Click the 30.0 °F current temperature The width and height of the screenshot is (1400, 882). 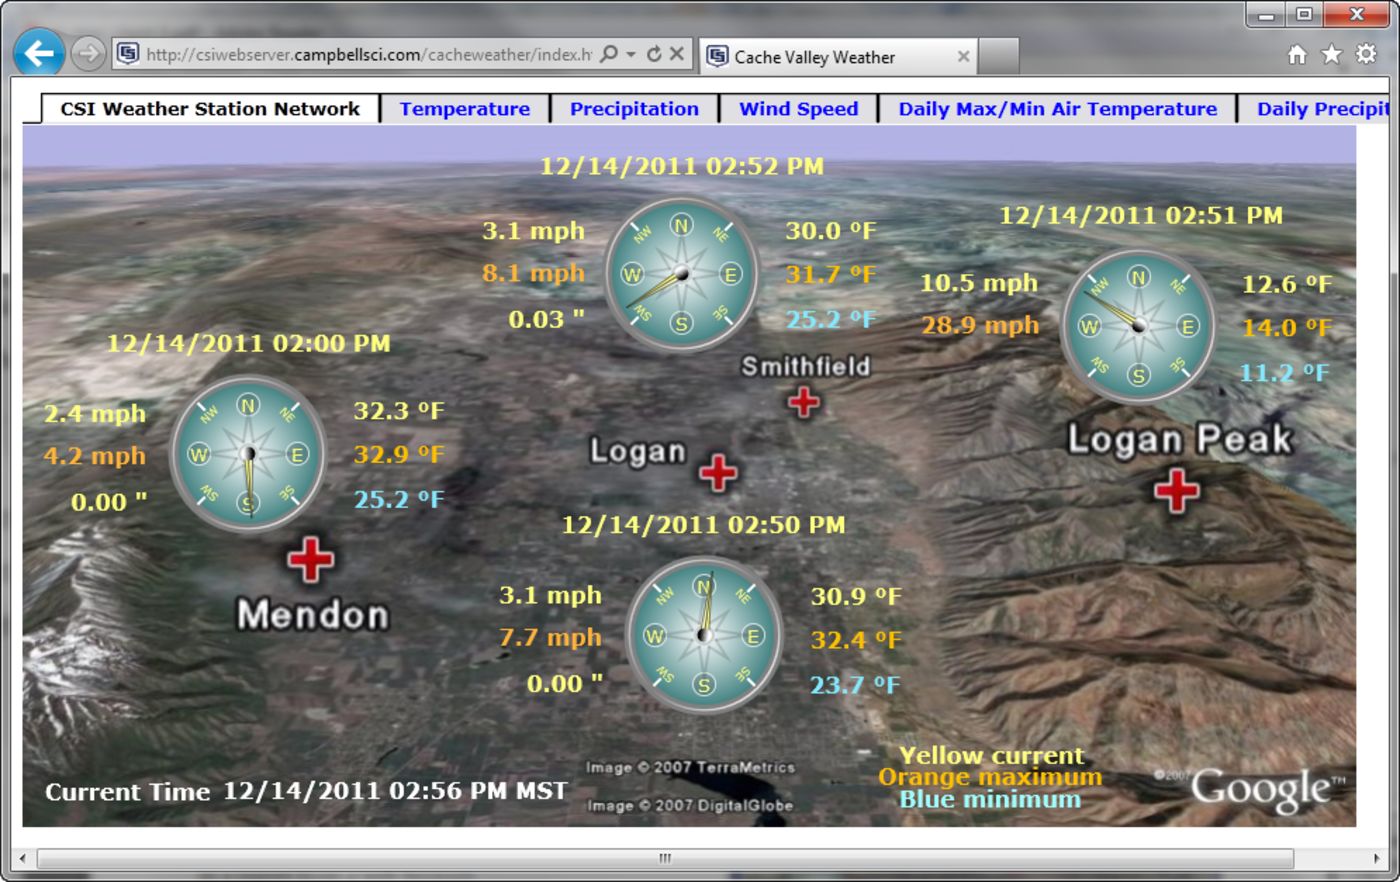point(831,231)
